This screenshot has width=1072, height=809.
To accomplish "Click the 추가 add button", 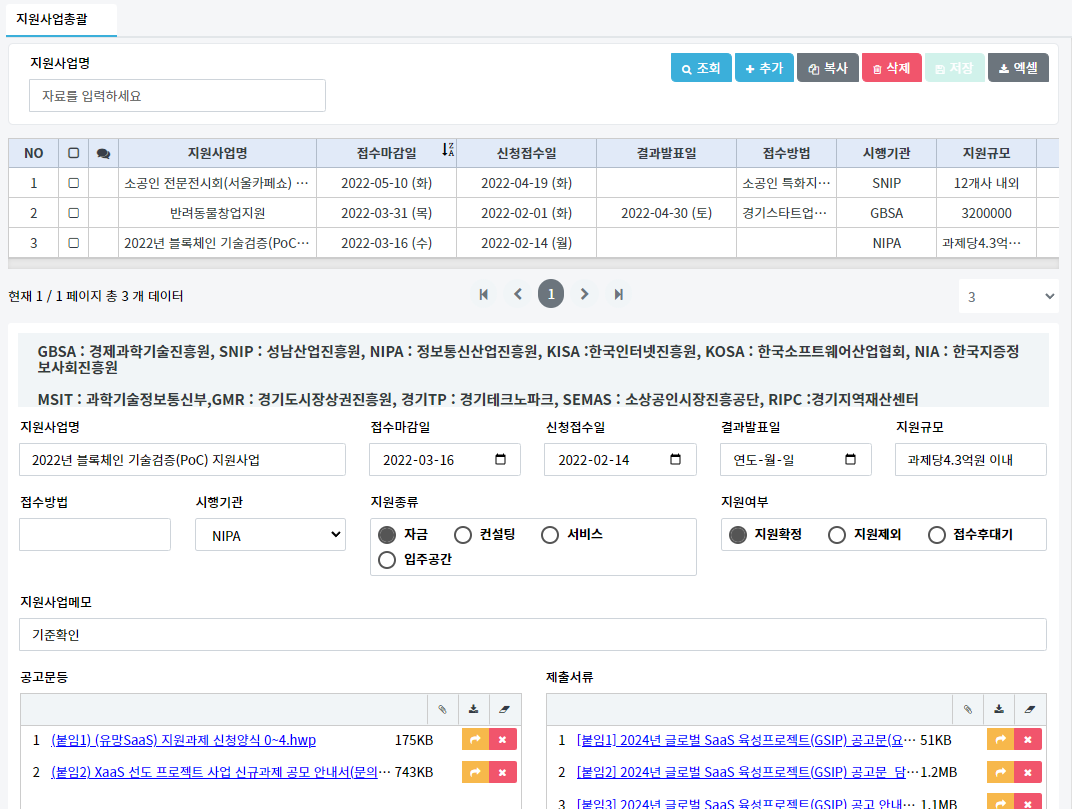I will 764,68.
